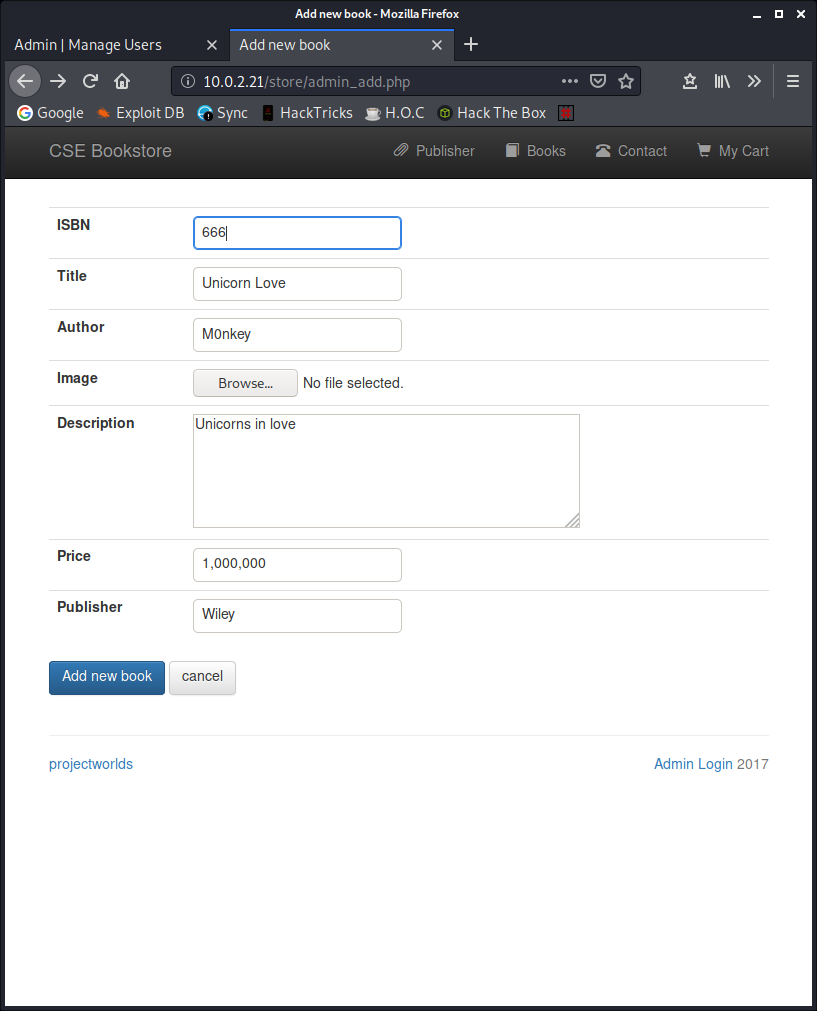Reload the current page
Image resolution: width=817 pixels, height=1011 pixels.
tap(90, 81)
